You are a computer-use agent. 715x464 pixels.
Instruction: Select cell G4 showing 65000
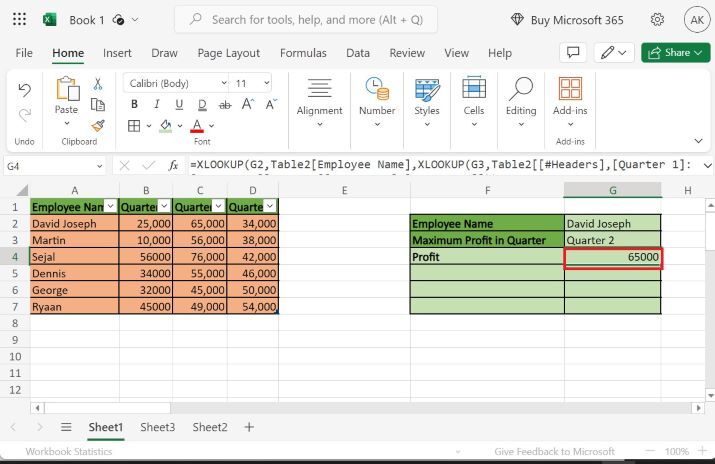[613, 257]
